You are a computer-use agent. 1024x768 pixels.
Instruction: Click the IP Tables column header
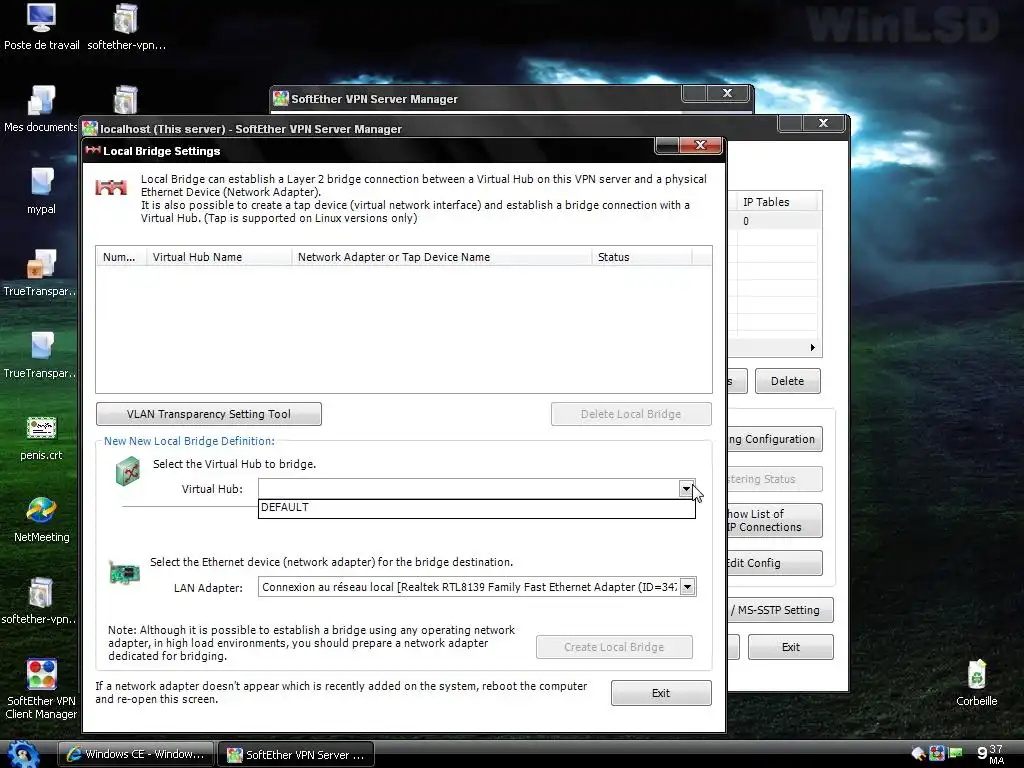click(777, 202)
